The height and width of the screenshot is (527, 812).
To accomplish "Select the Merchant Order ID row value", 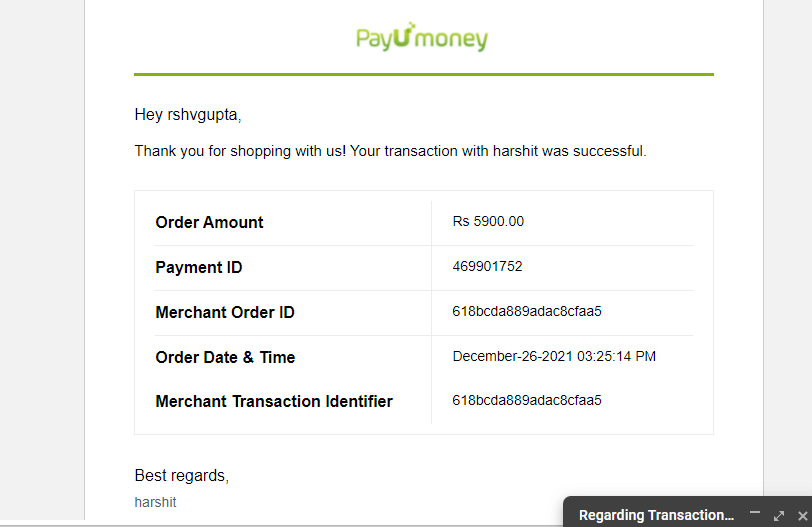I will 527,311.
